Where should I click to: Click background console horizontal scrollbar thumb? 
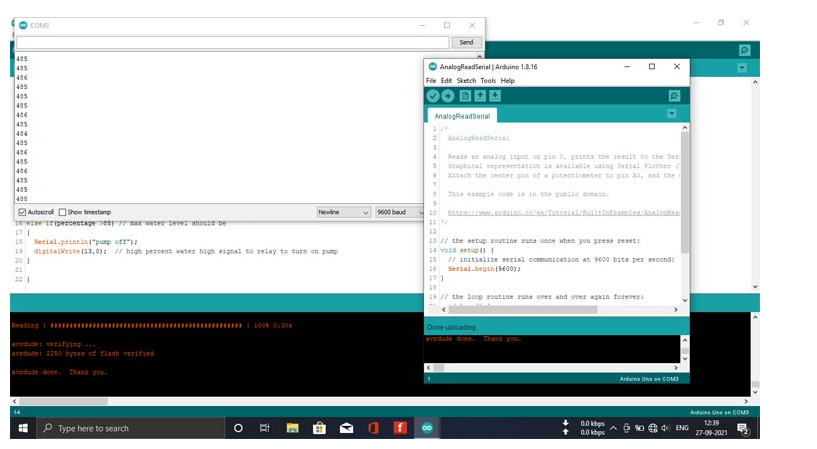64,401
